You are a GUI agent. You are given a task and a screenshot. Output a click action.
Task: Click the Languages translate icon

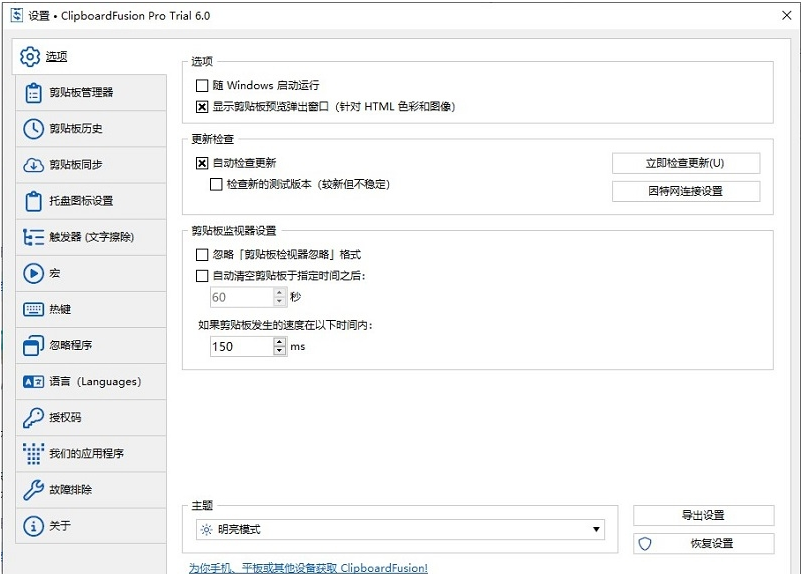pyautogui.click(x=33, y=381)
